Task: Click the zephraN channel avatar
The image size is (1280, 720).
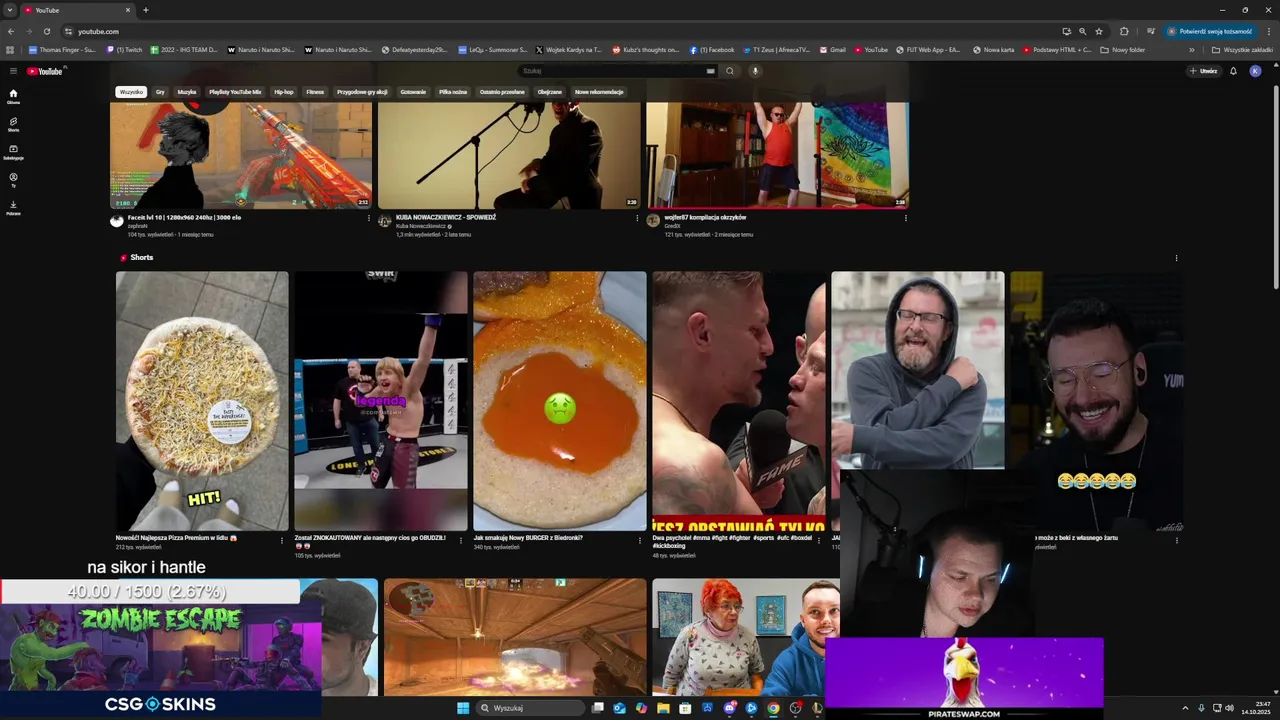Action: pyautogui.click(x=117, y=221)
